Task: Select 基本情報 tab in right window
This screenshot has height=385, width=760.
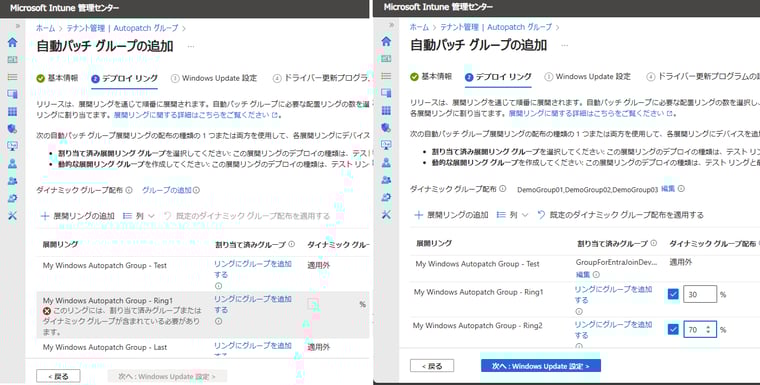Action: point(431,77)
